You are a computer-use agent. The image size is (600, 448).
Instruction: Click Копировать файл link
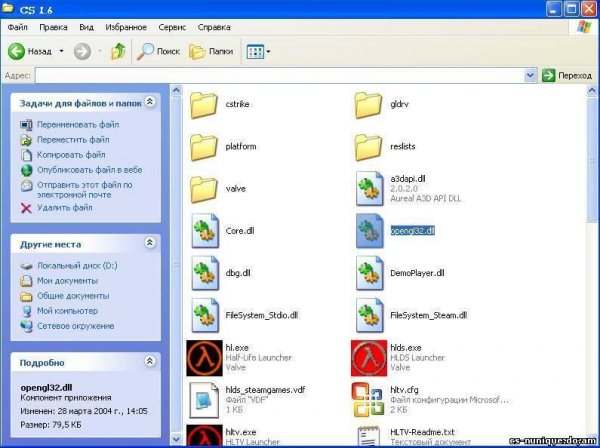71,155
